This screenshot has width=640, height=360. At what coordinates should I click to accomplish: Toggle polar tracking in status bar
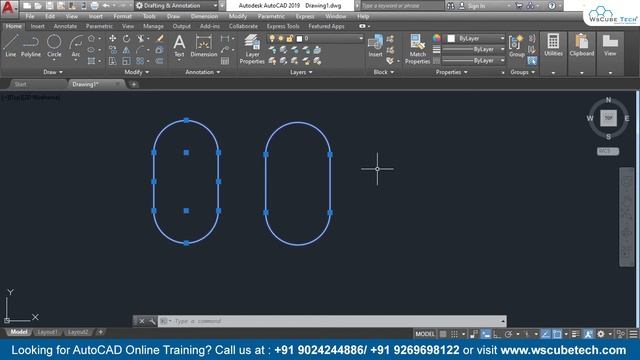tap(508, 334)
